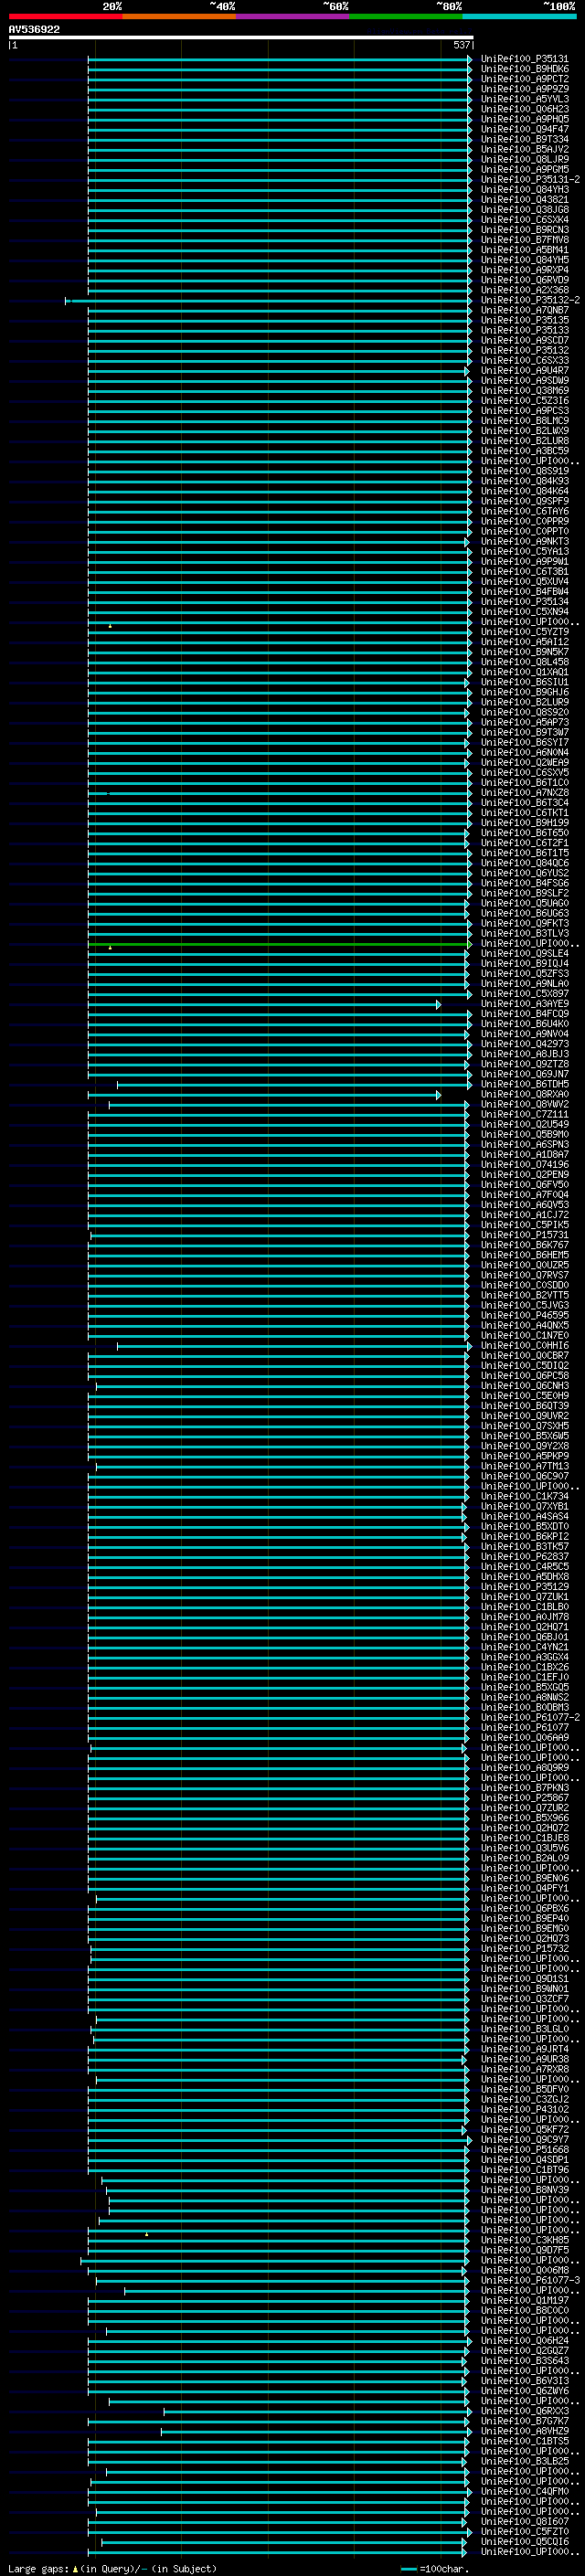585x2576 pixels.
Task: Select hit label UniRef100_P15732
Action: [525, 1948]
